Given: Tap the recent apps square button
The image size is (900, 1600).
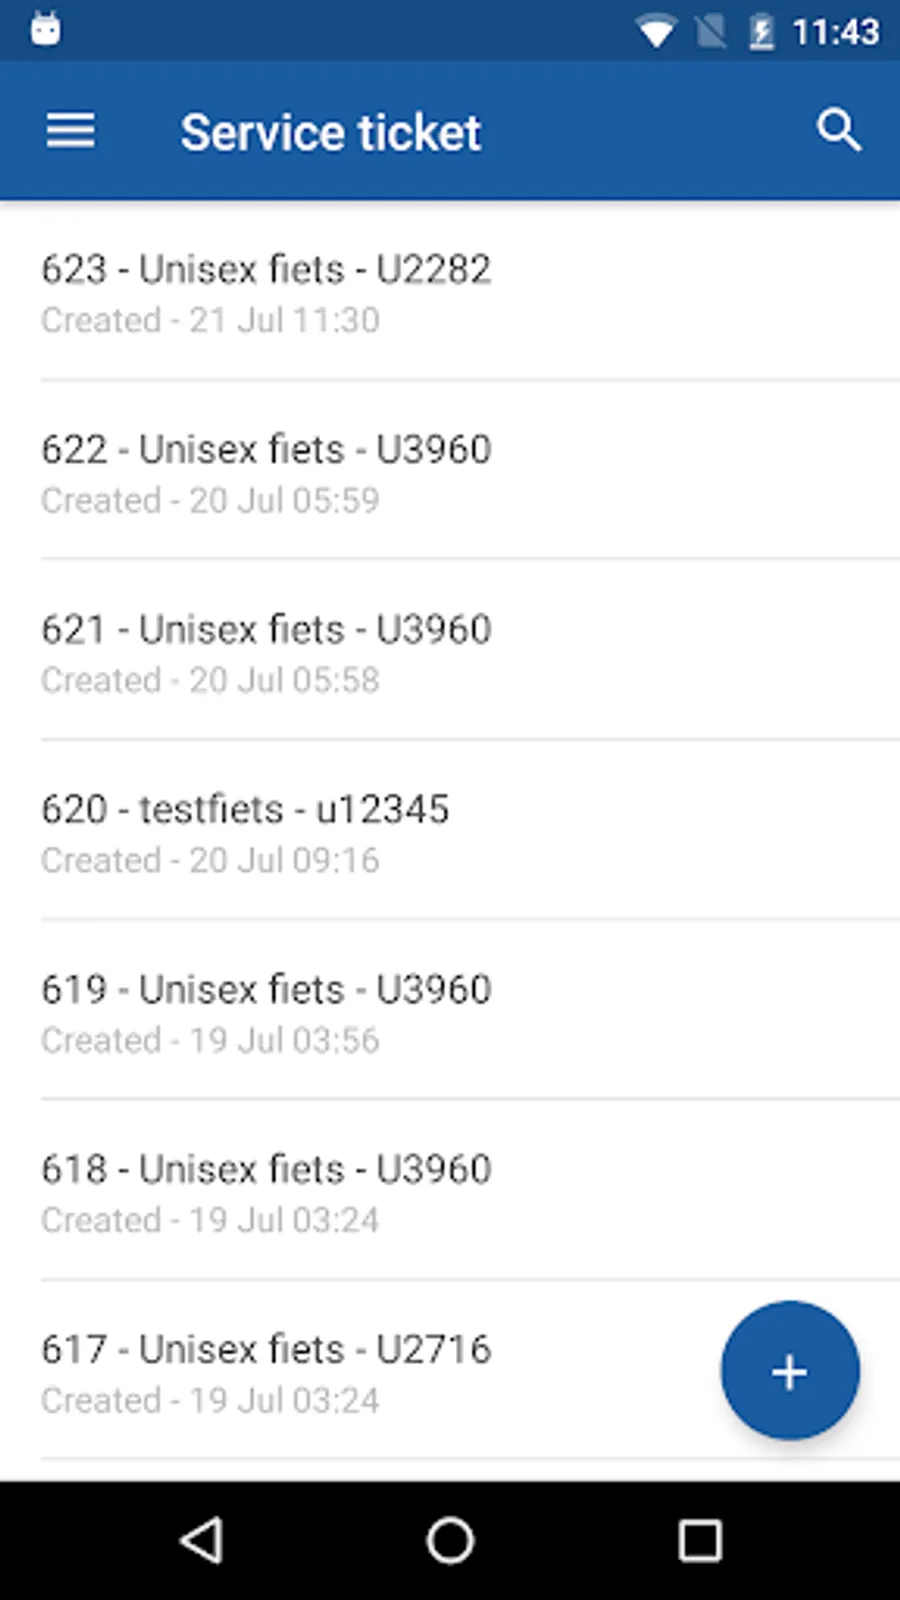Looking at the screenshot, I should point(700,1540).
